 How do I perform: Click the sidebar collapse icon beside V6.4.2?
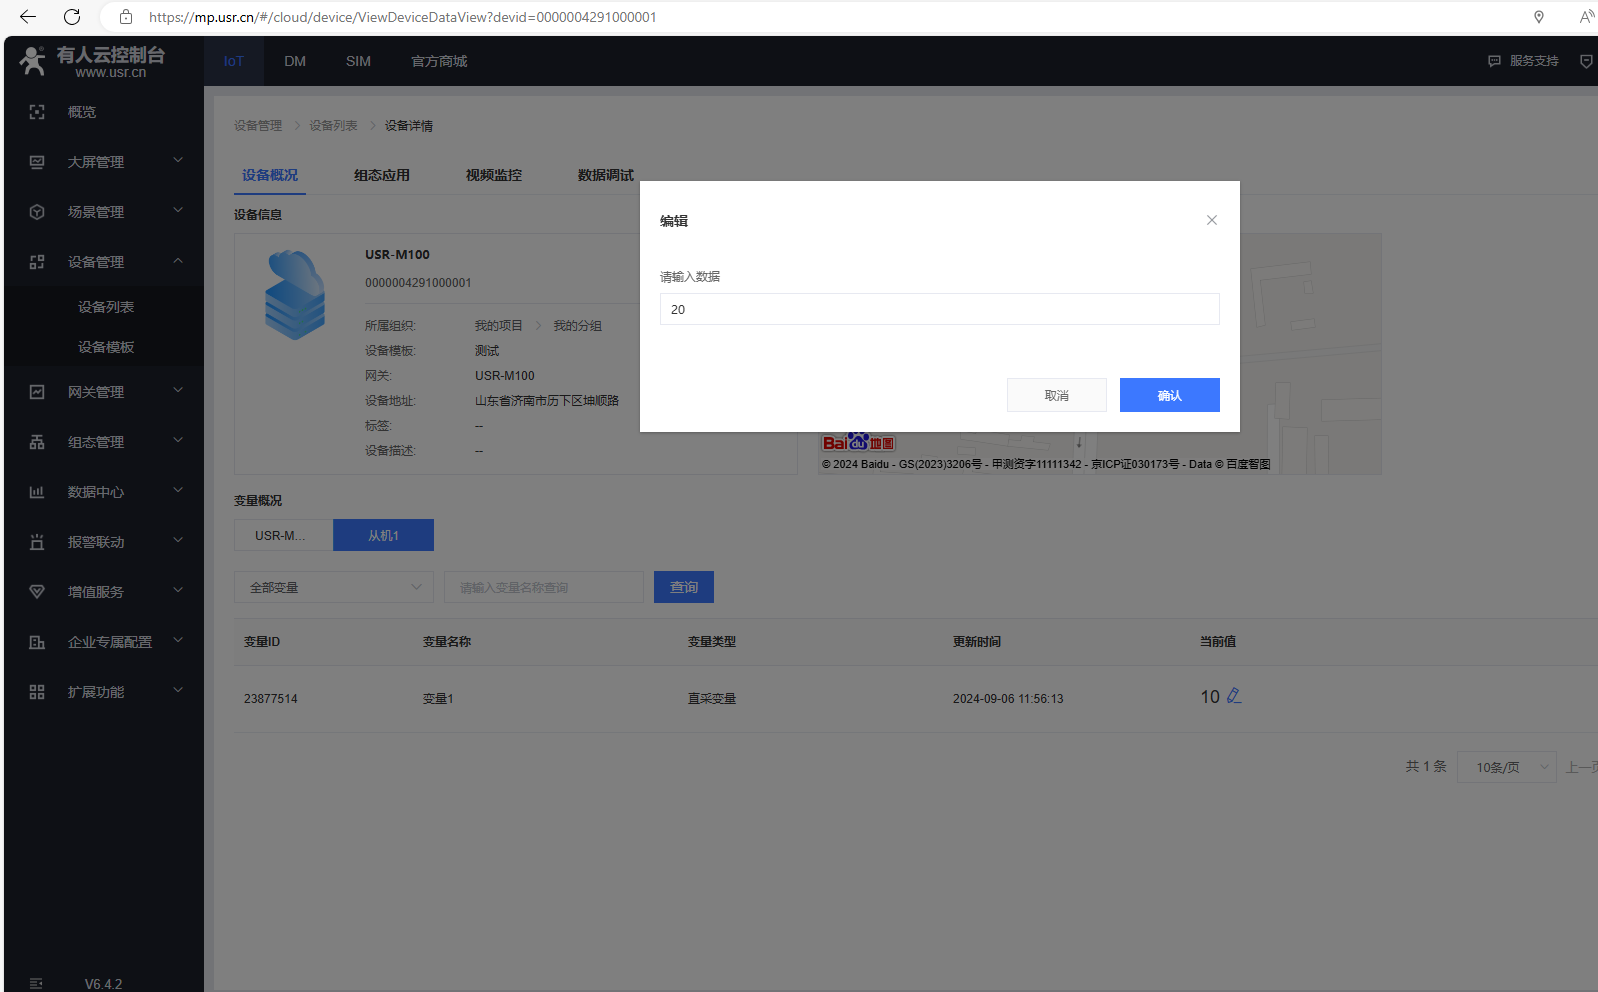(36, 984)
